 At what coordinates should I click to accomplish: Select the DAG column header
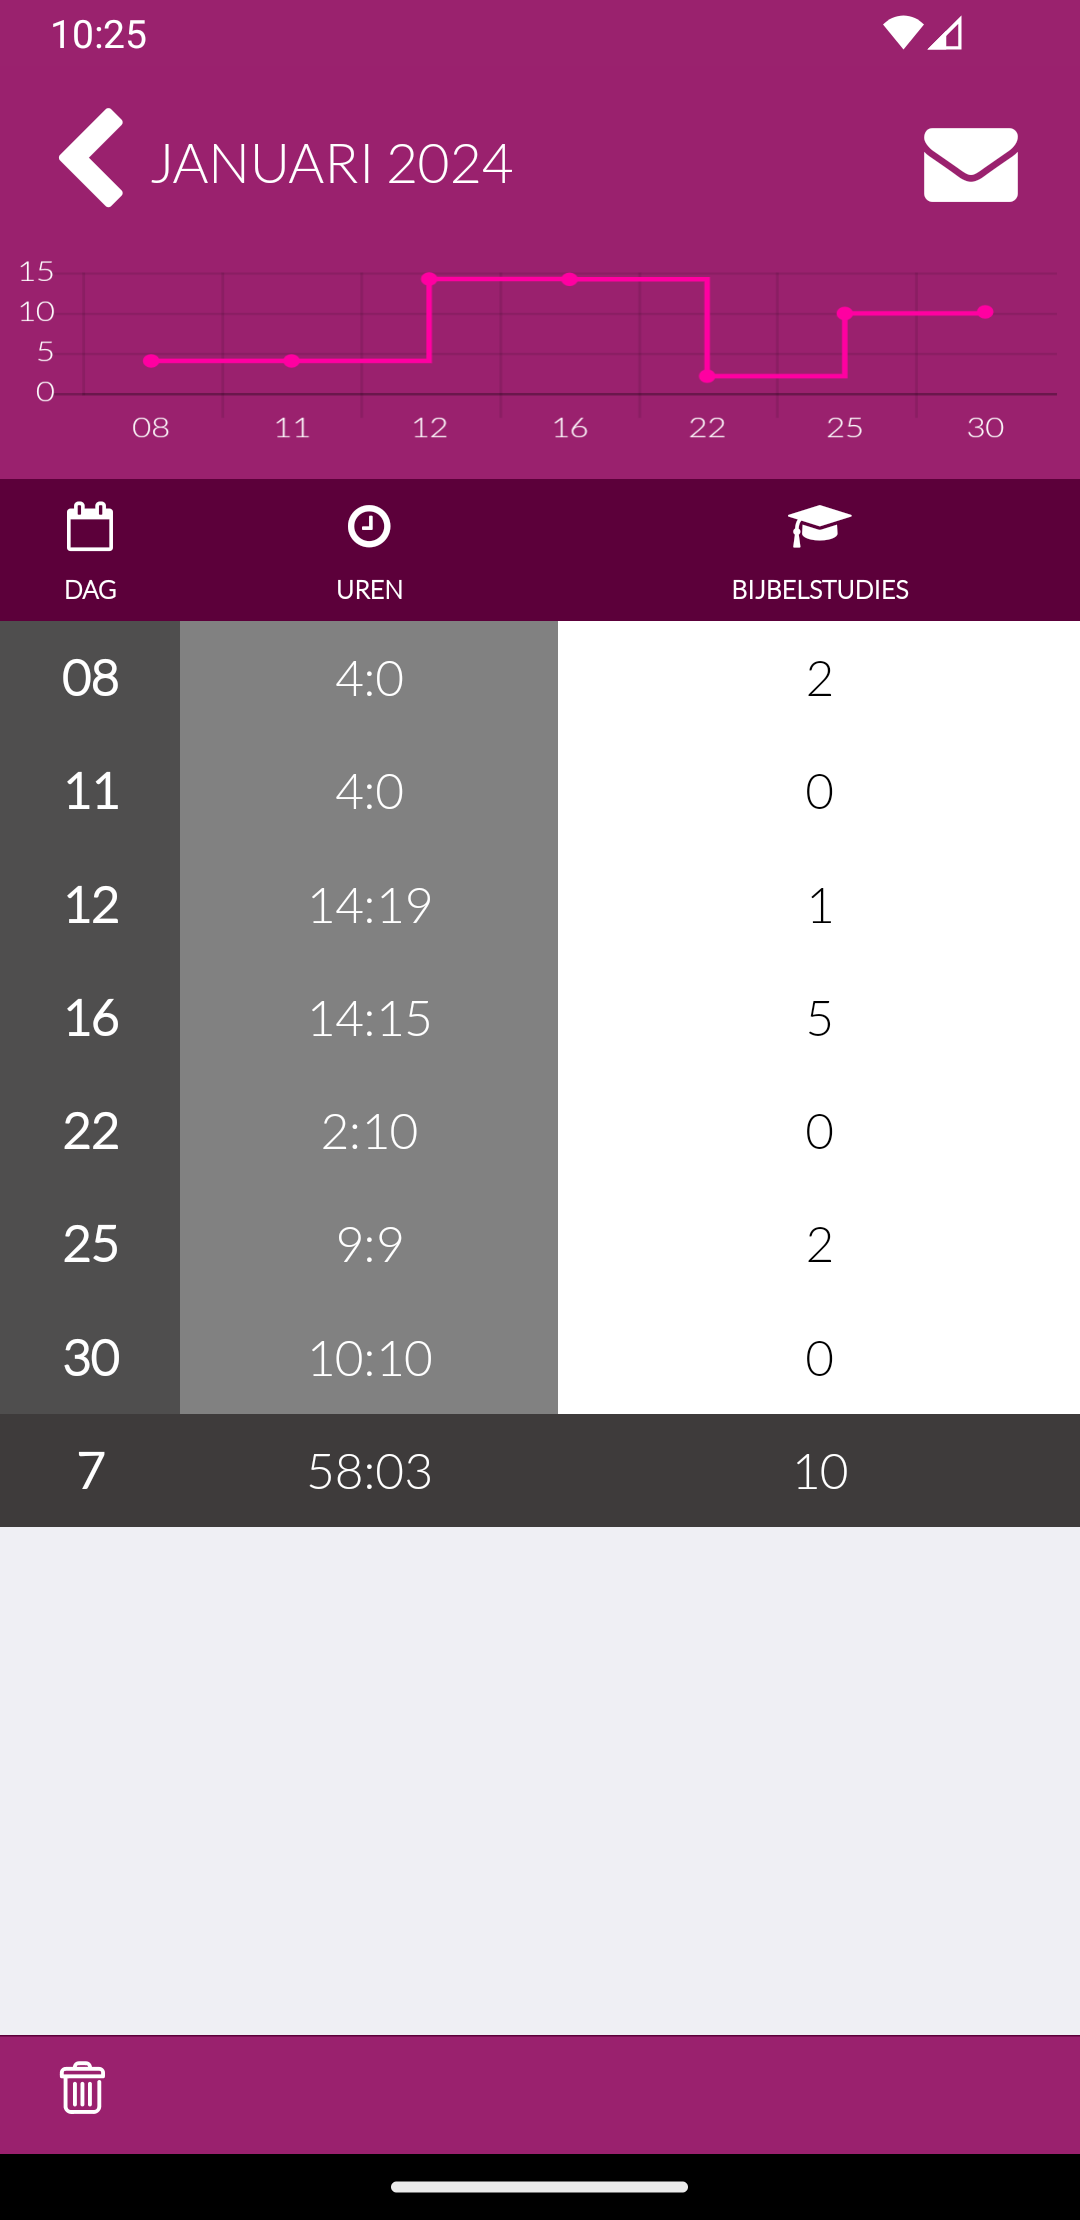pos(90,590)
